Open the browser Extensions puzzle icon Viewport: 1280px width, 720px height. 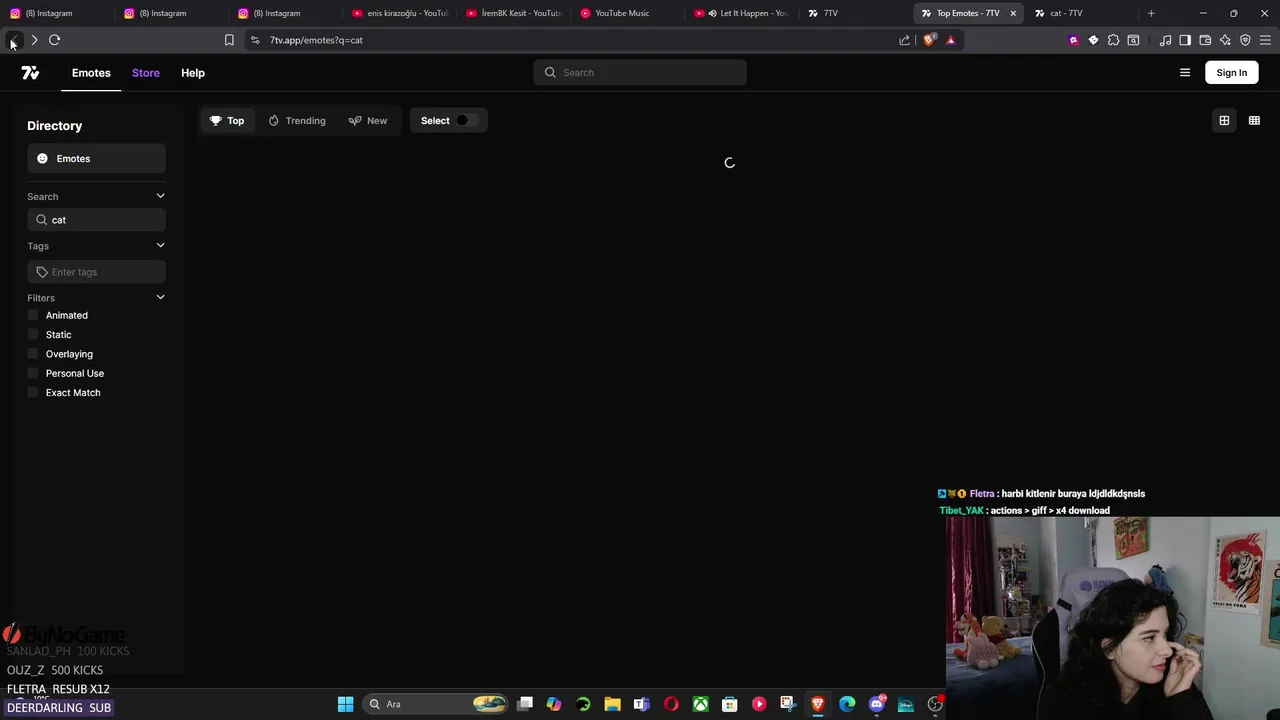click(x=1113, y=40)
